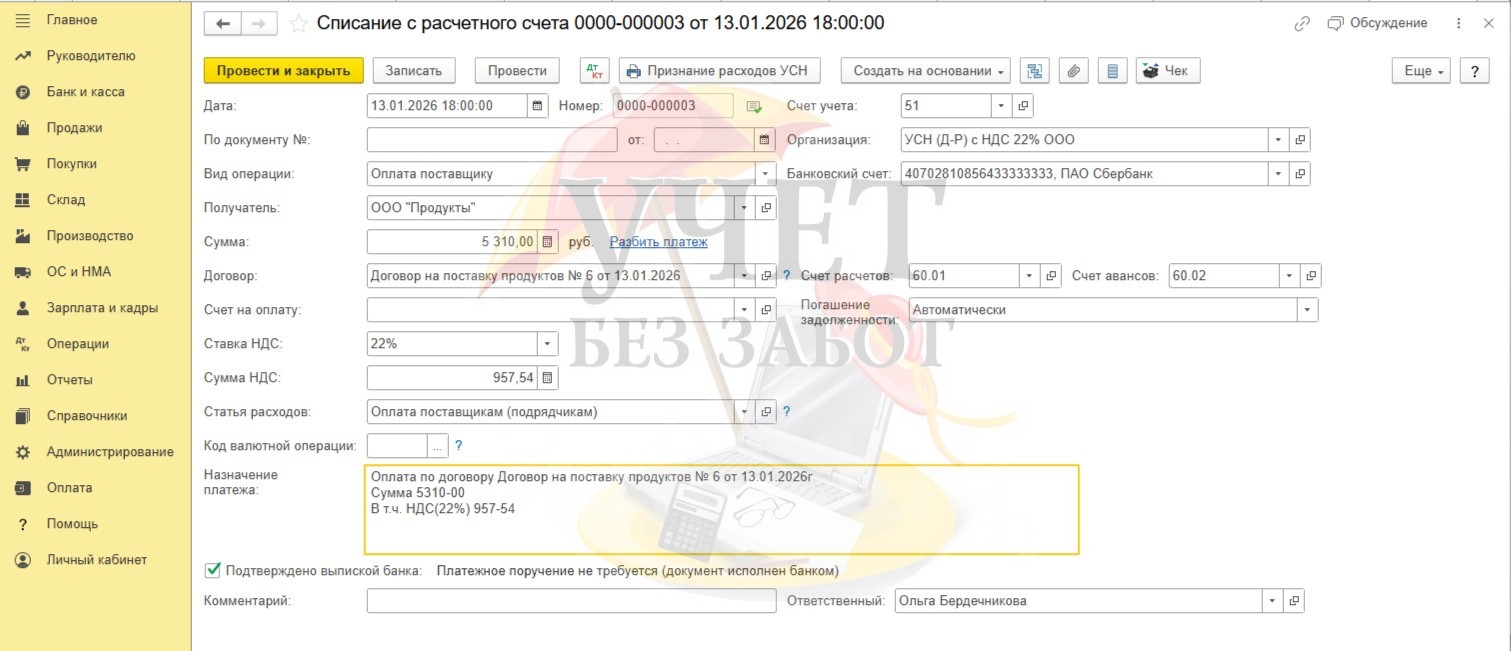Toggle 'Подтверждено выпиской банка' checkbox
This screenshot has width=1511, height=651.
tap(212, 570)
